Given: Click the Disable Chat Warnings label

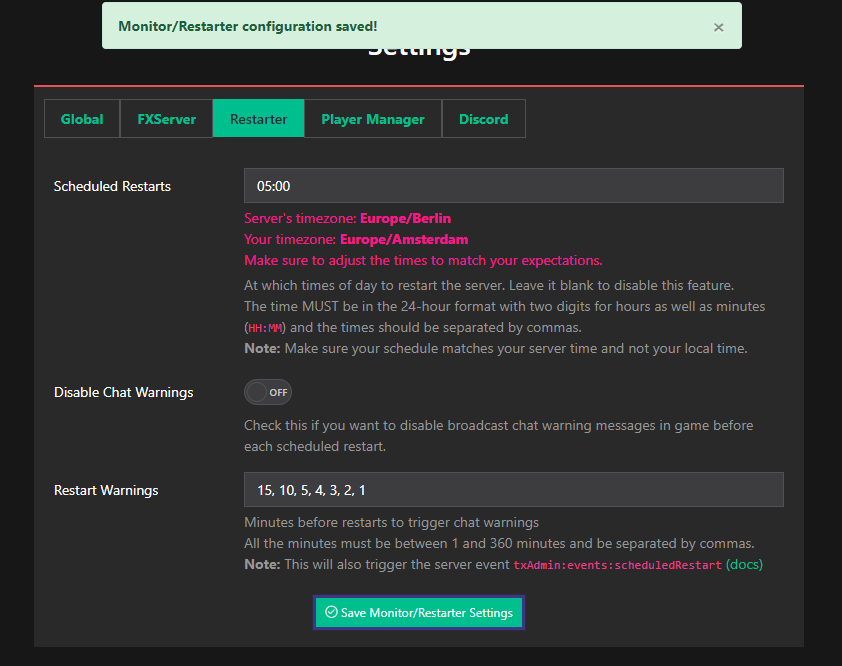Looking at the screenshot, I should pos(123,392).
